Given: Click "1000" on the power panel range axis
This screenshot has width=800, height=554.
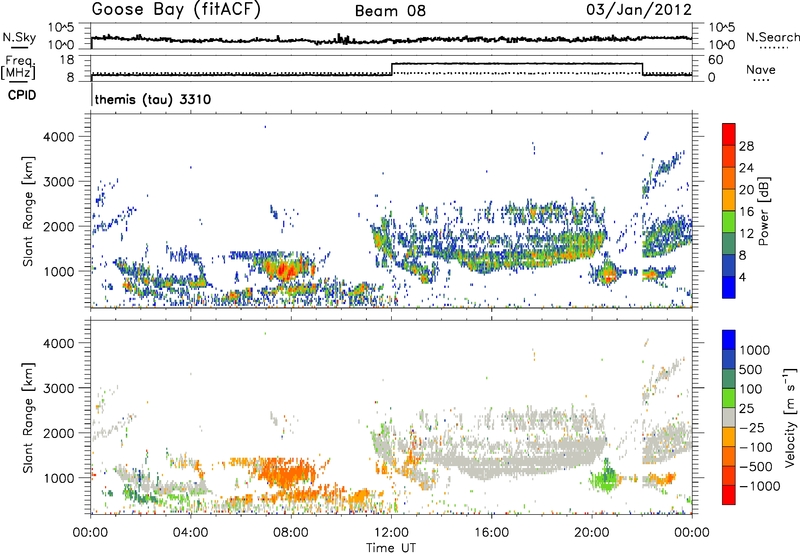Looking at the screenshot, I should pyautogui.click(x=59, y=271).
